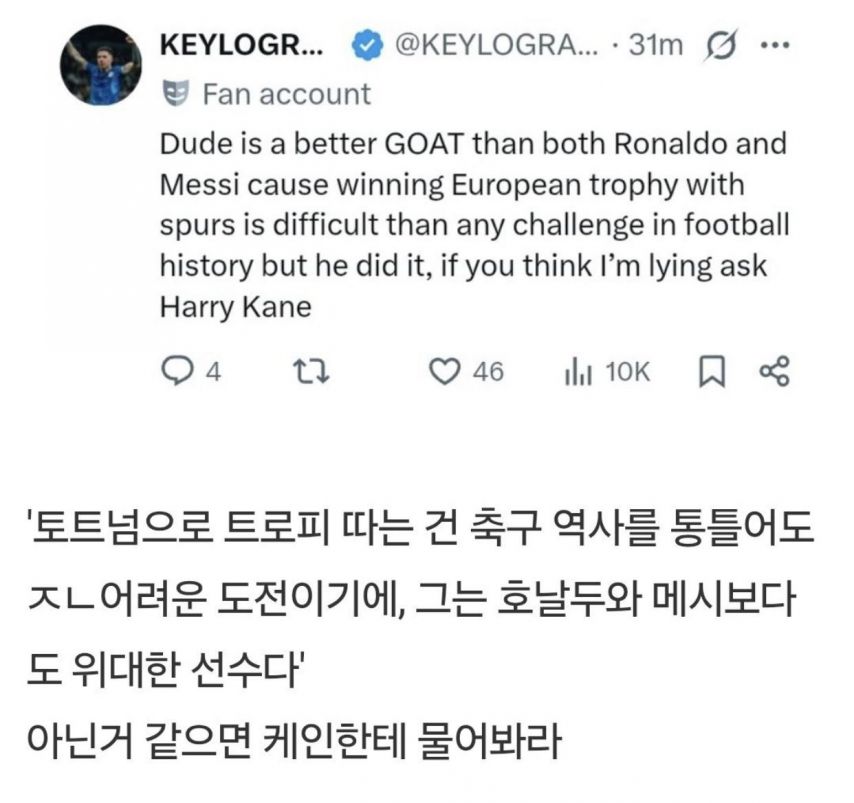Open the reply comment icon
This screenshot has width=854, height=803.
click(x=177, y=371)
